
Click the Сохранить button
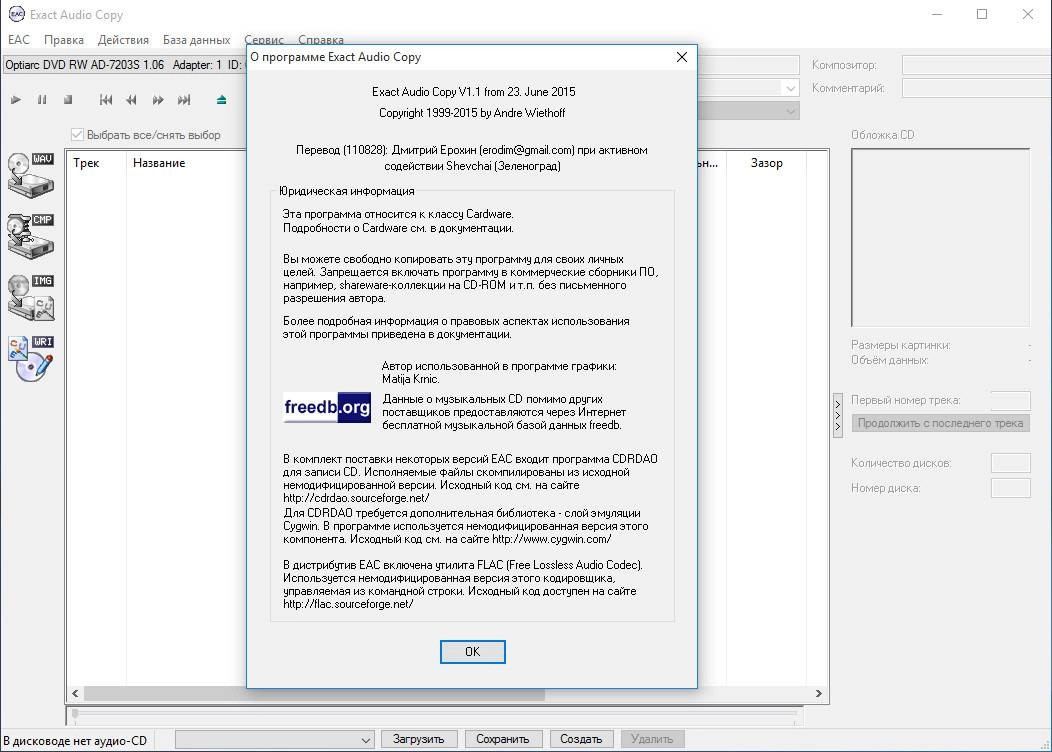click(503, 739)
